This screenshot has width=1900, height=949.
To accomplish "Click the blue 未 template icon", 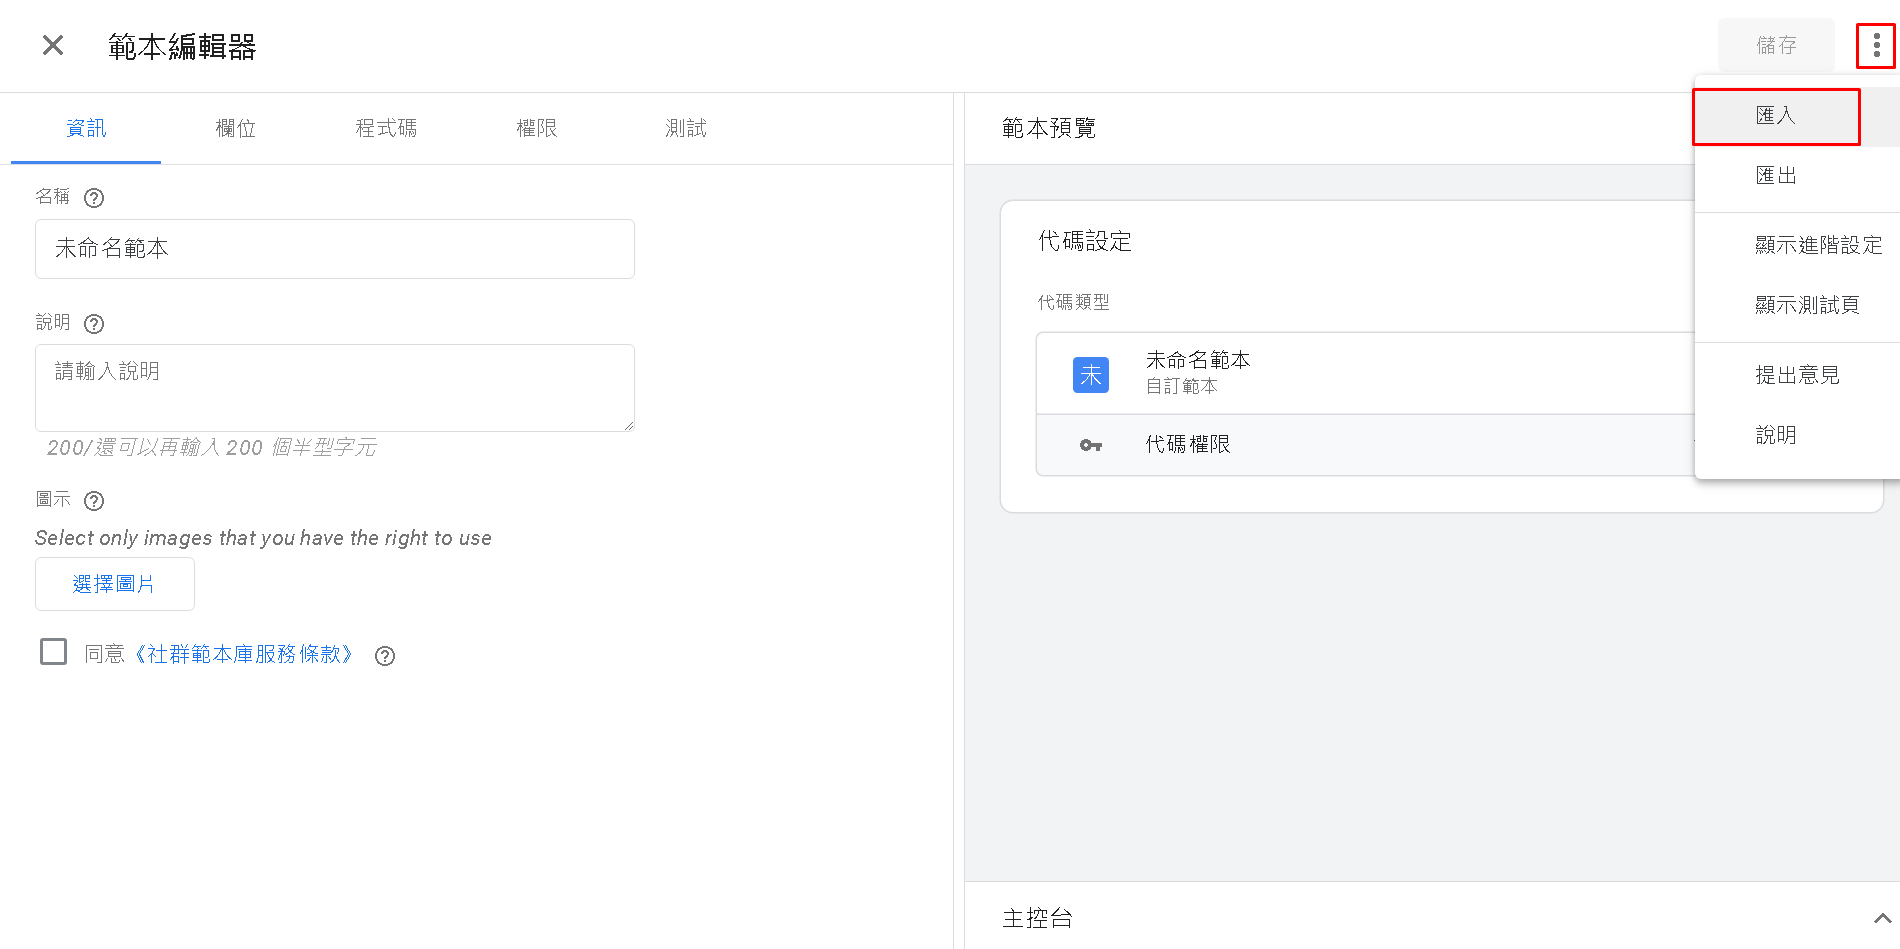I will [1091, 375].
